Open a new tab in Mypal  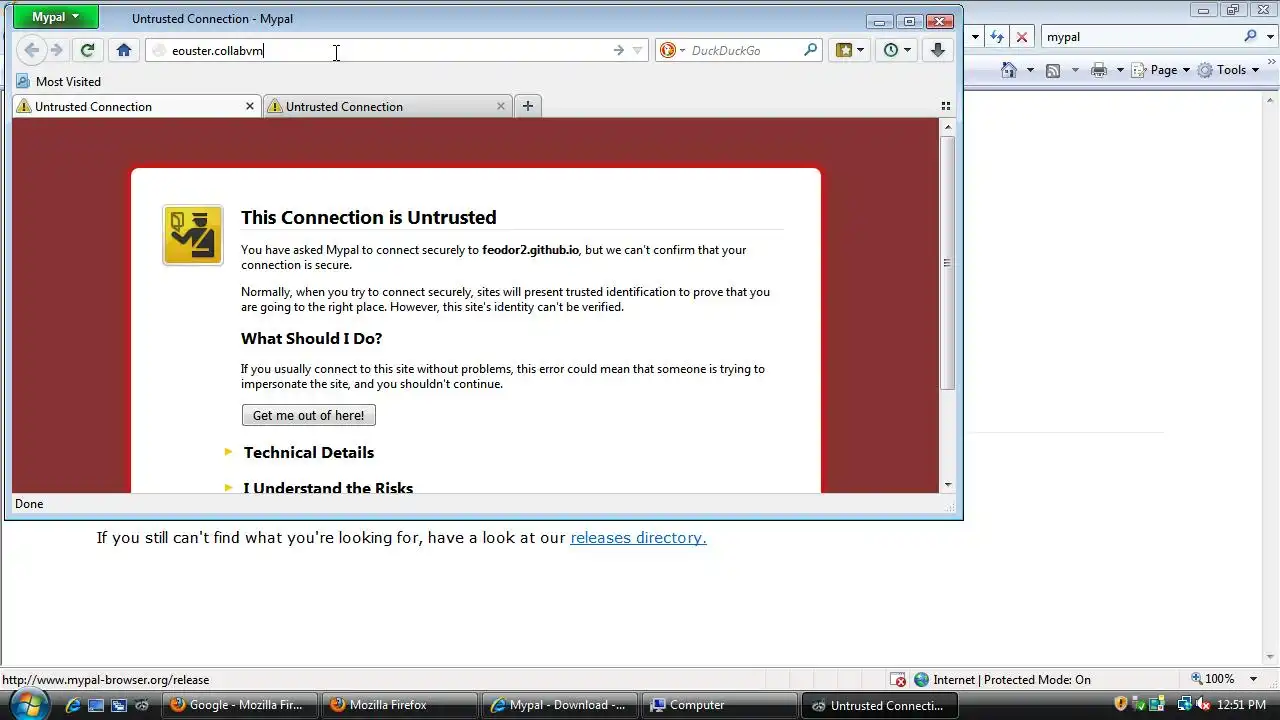[x=527, y=106]
